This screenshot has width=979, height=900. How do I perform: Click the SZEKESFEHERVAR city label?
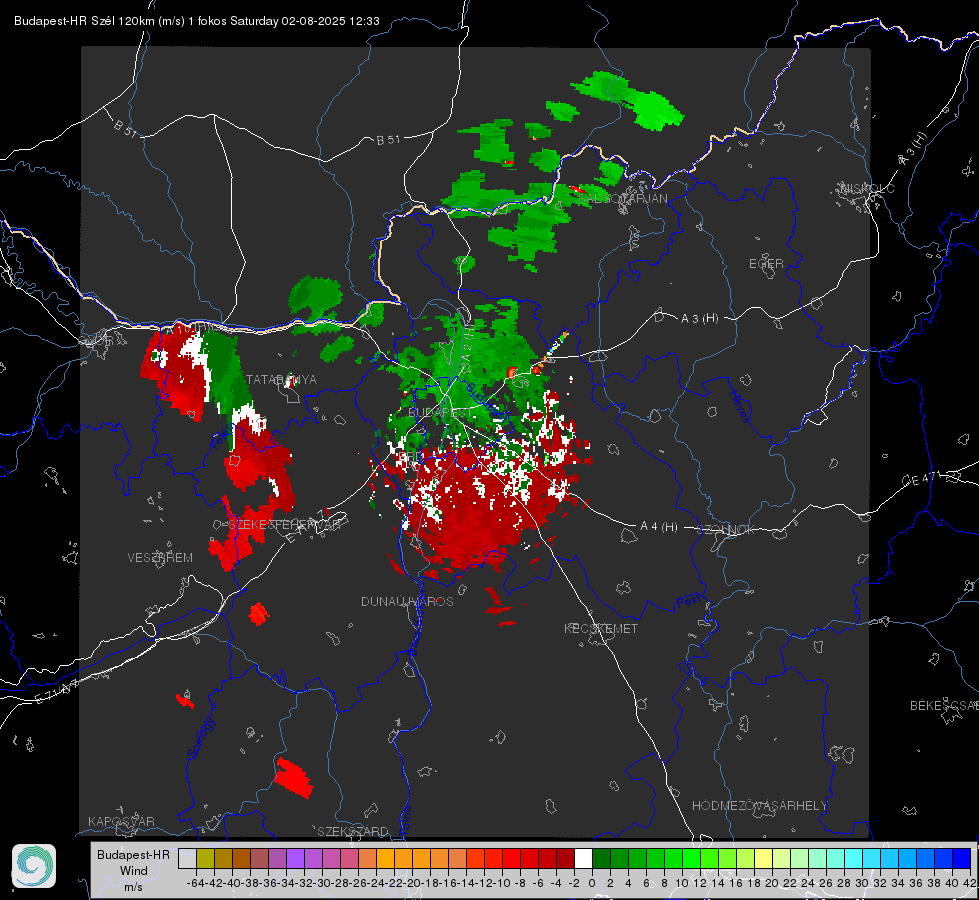(x=284, y=525)
